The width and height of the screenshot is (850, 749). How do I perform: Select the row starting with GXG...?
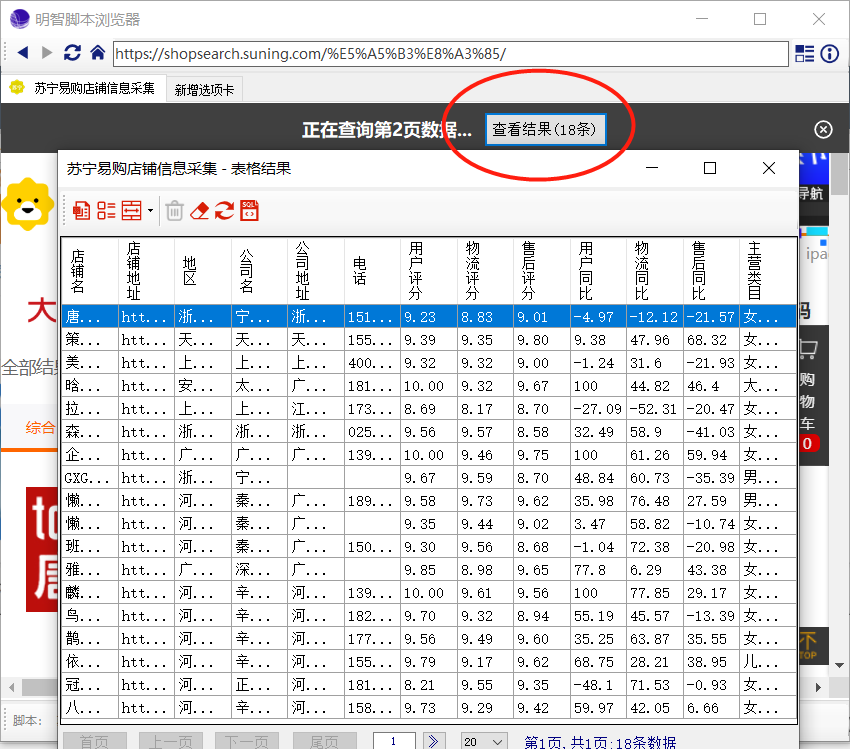pyautogui.click(x=429, y=478)
